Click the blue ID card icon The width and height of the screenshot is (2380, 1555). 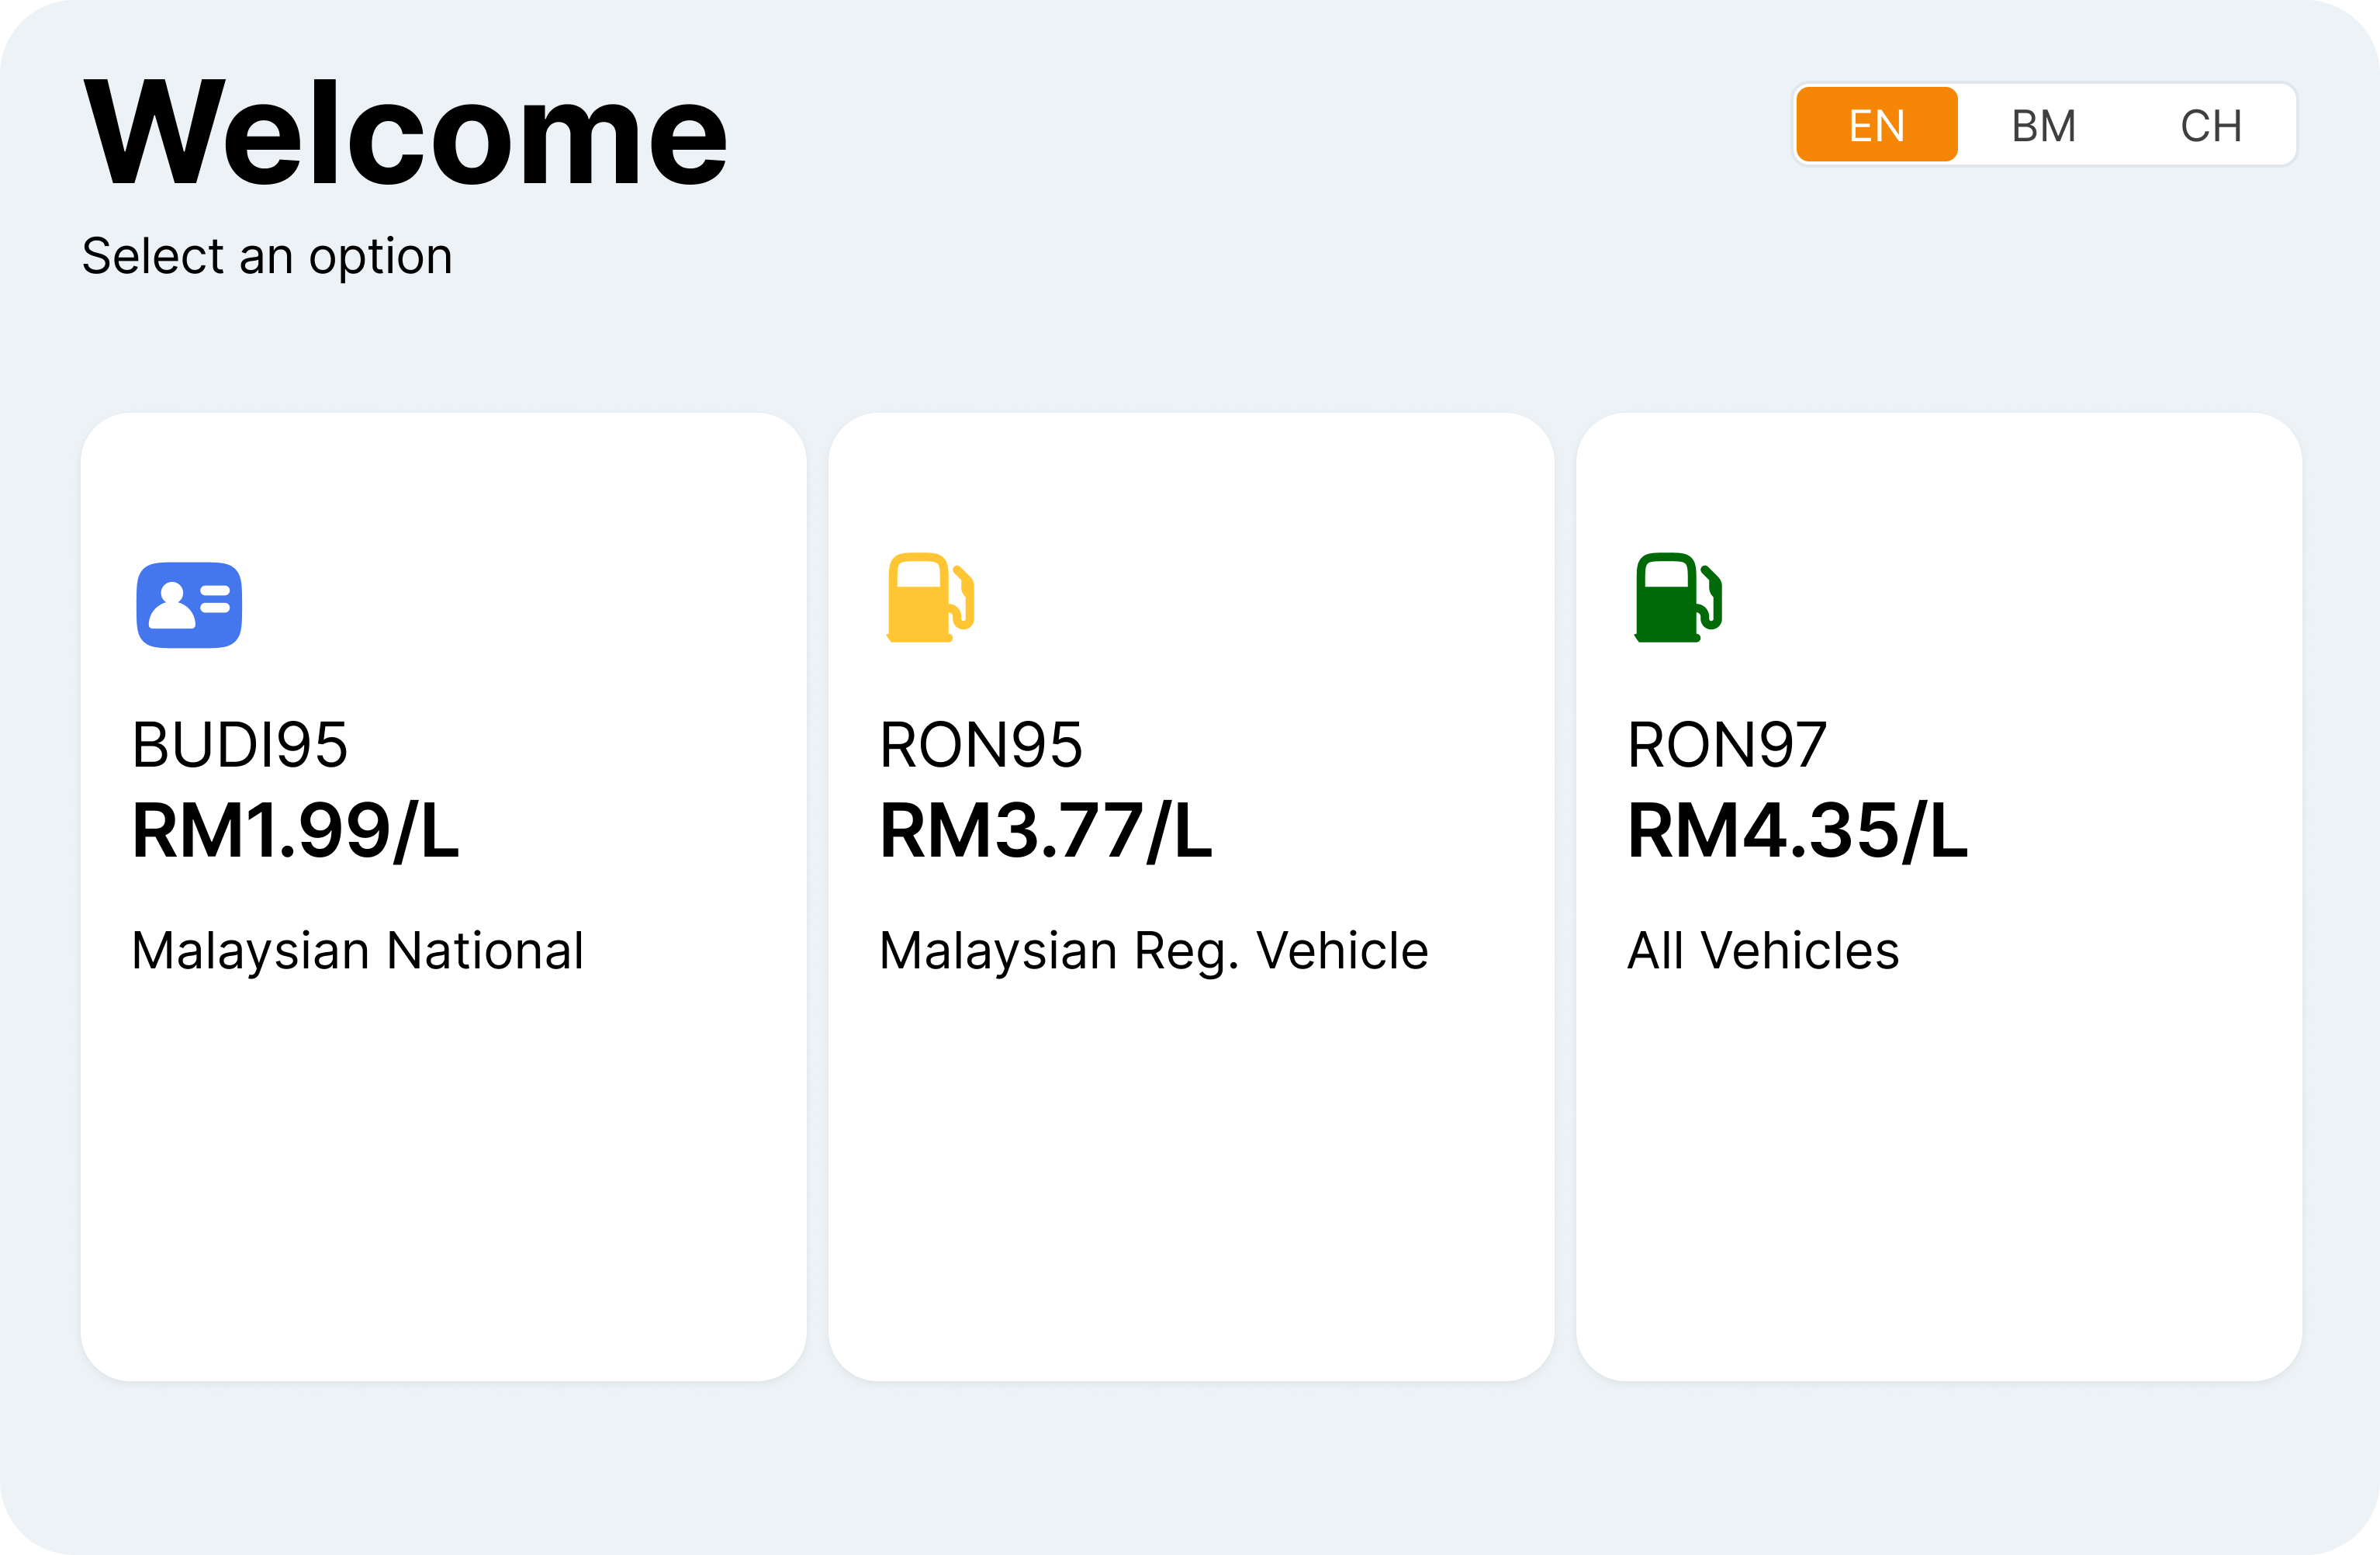point(189,605)
